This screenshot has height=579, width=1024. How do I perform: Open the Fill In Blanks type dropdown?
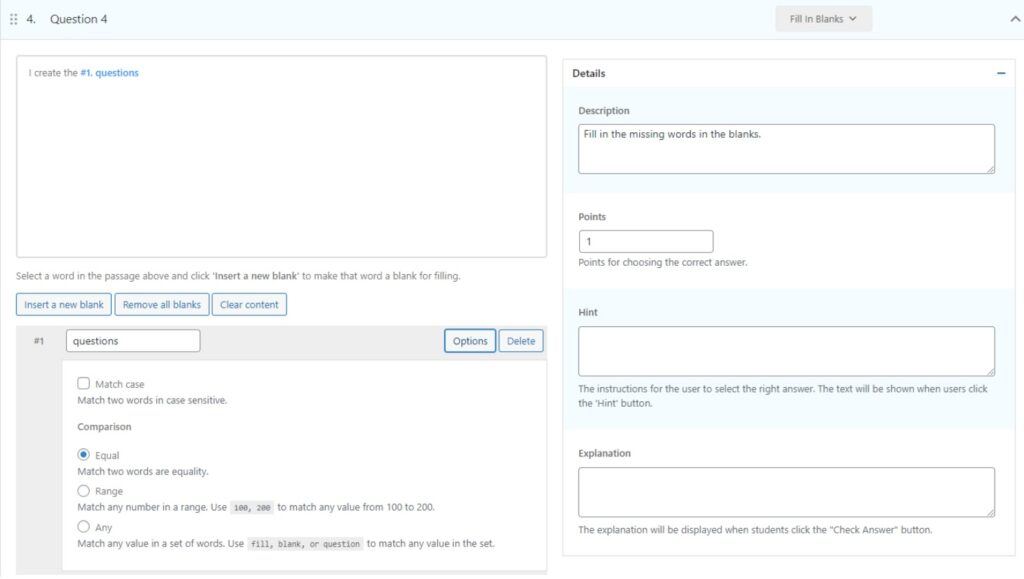tap(823, 19)
